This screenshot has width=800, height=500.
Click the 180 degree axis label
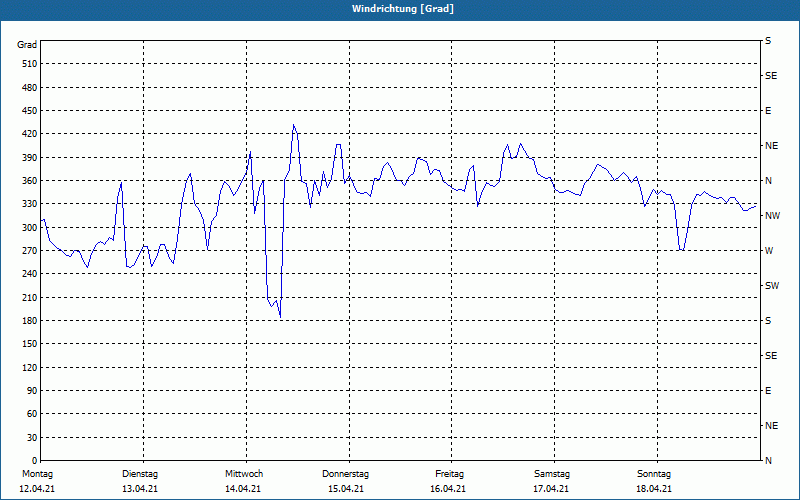tap(30, 321)
